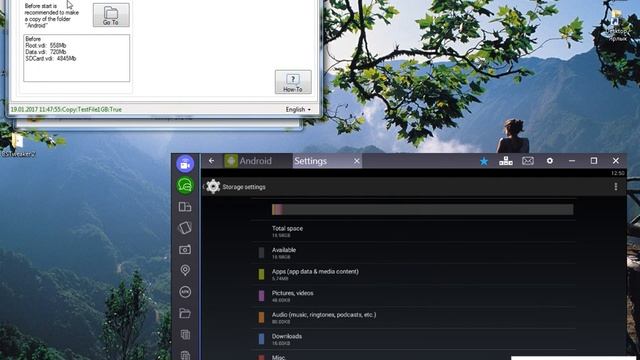Open BlueStacks gear settings in title bar
640x360 pixels.
pos(550,161)
